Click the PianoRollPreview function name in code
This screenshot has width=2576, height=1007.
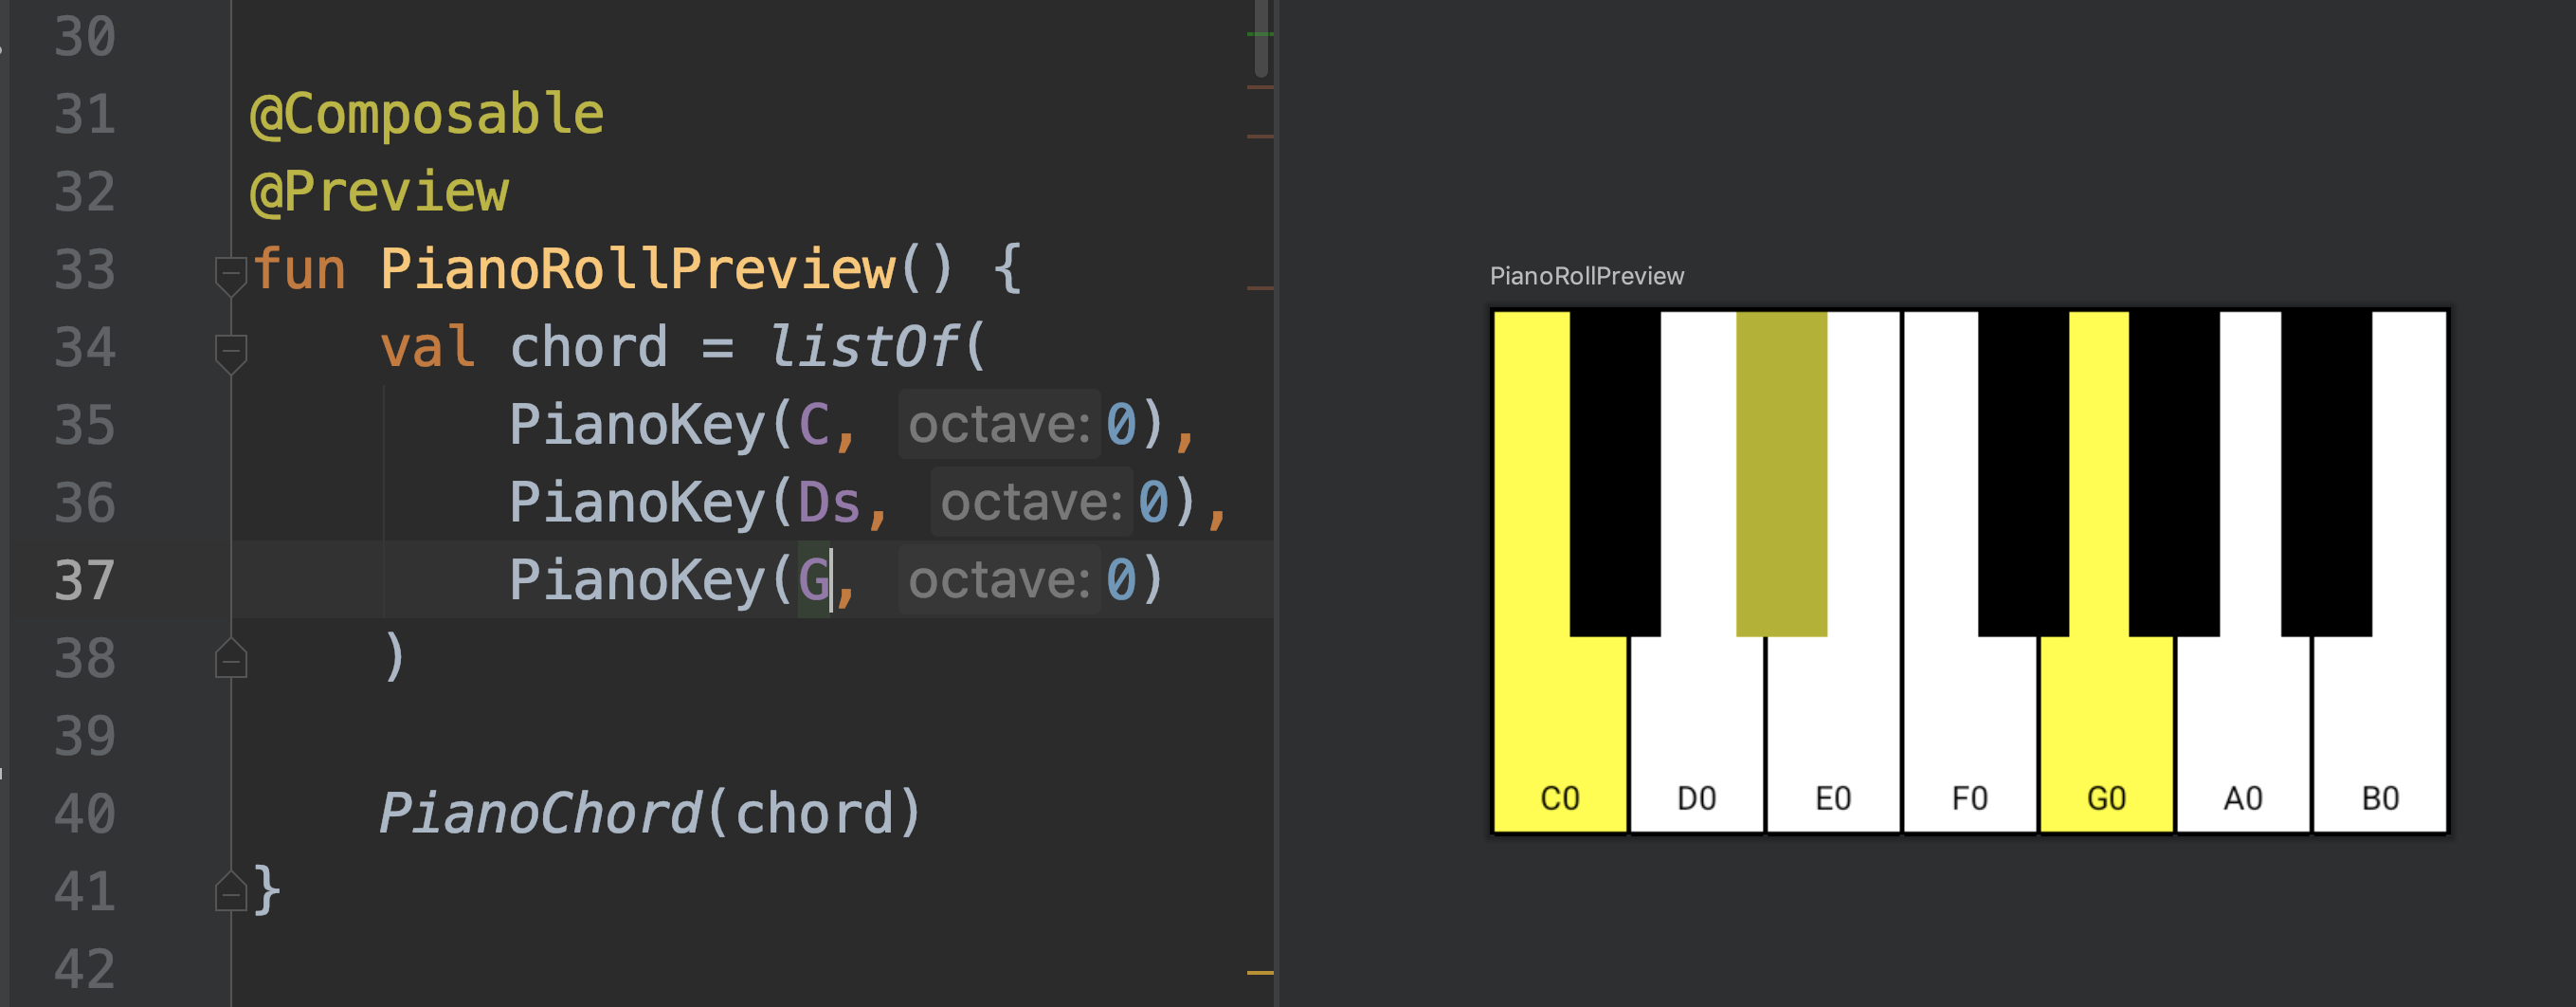[637, 269]
